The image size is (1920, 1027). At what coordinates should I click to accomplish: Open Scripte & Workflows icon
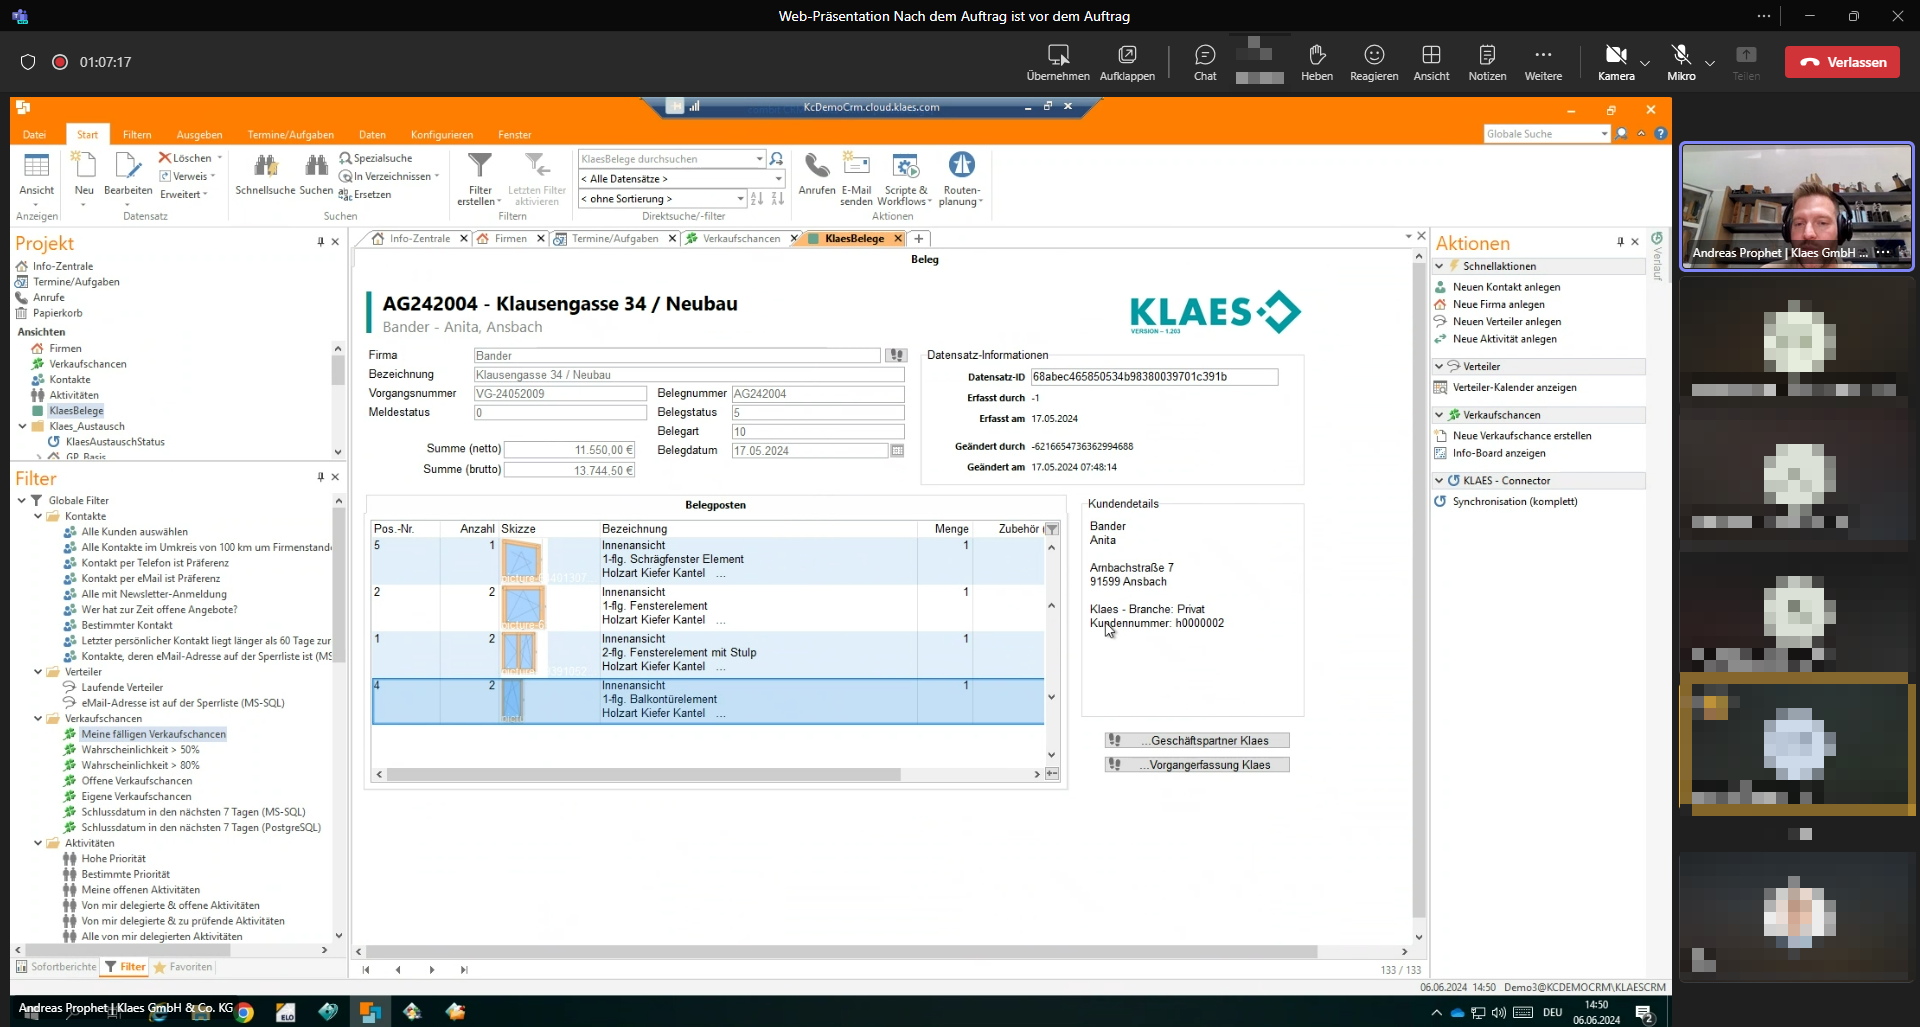tap(905, 178)
